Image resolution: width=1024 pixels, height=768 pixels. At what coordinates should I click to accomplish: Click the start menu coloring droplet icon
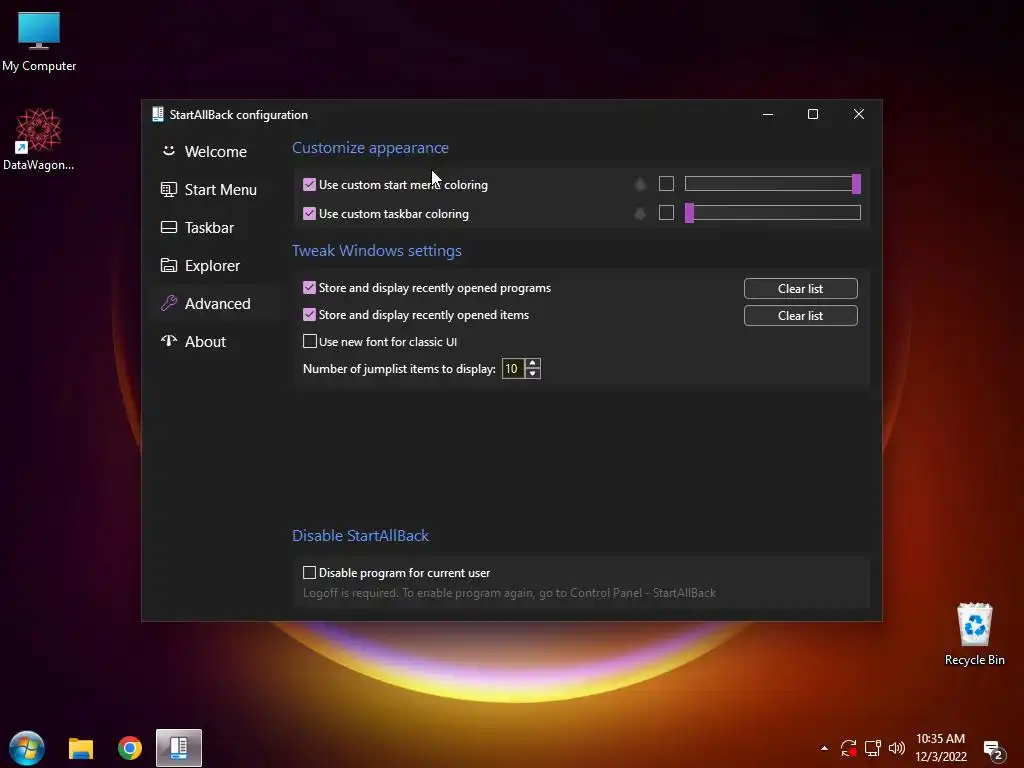641,184
